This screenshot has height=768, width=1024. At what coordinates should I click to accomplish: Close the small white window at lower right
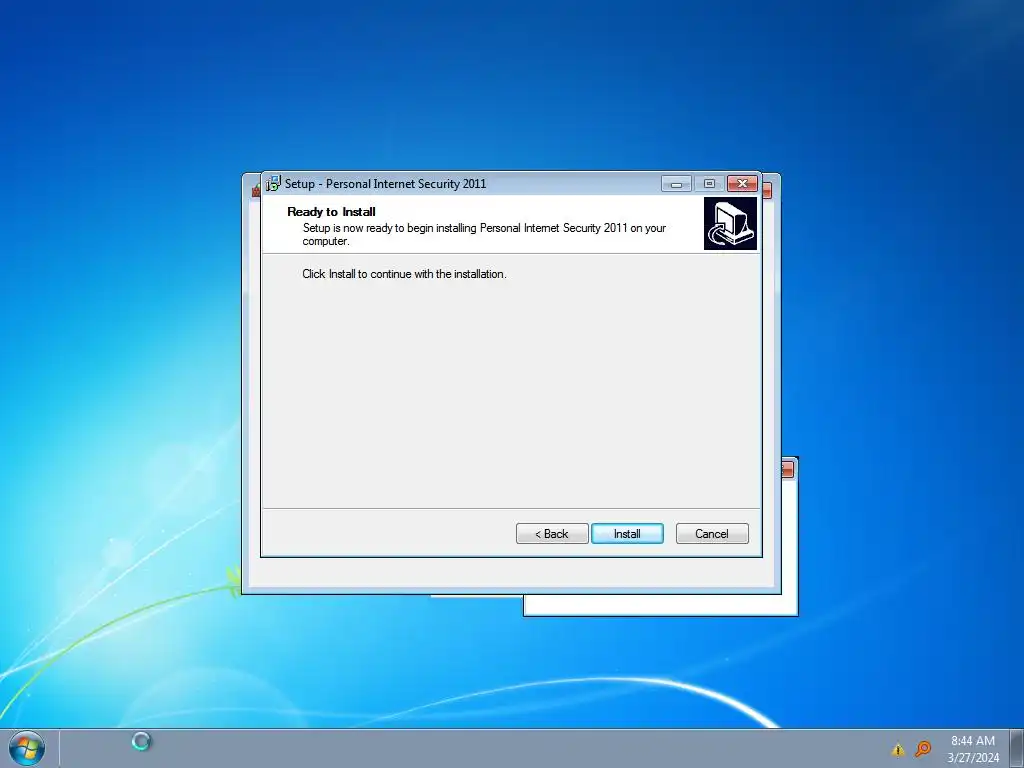pyautogui.click(x=787, y=469)
